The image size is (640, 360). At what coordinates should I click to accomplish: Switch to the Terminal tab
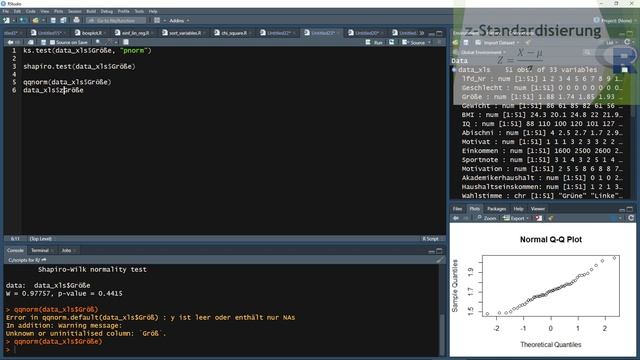click(x=40, y=251)
